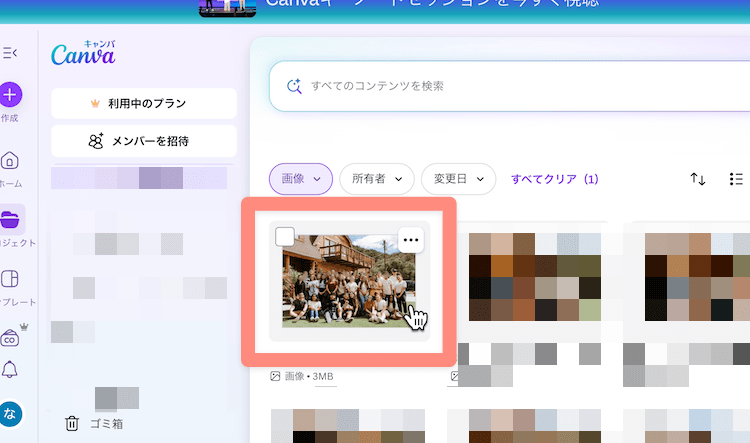Click the すべてのコンテンツを検索 search field
This screenshot has width=750, height=443.
tap(509, 86)
